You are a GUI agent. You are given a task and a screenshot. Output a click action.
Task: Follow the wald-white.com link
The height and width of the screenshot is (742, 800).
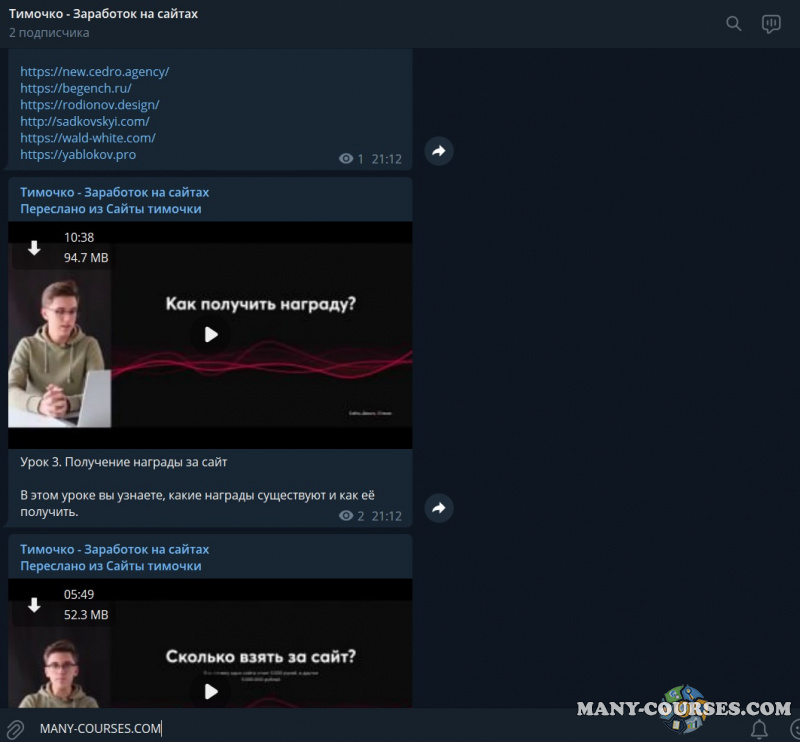[88, 138]
